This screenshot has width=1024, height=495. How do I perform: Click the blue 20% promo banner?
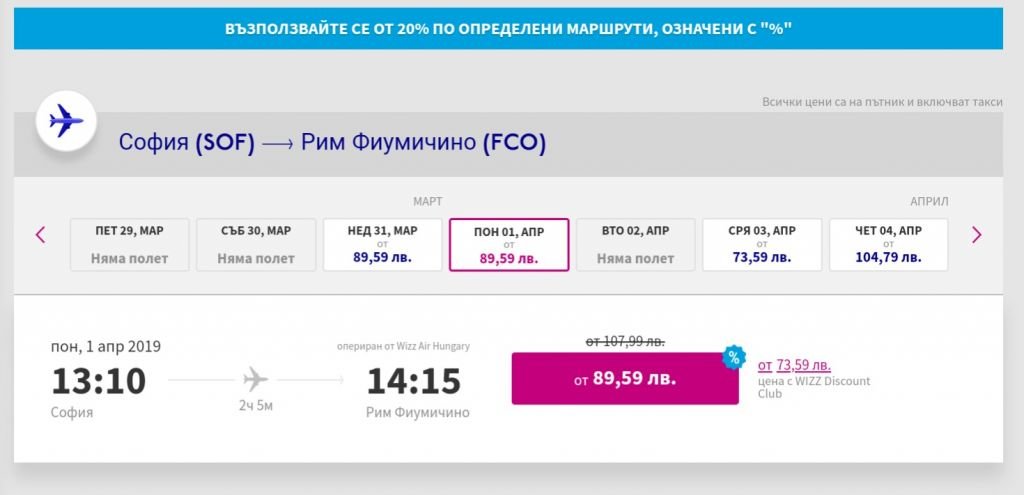(508, 29)
